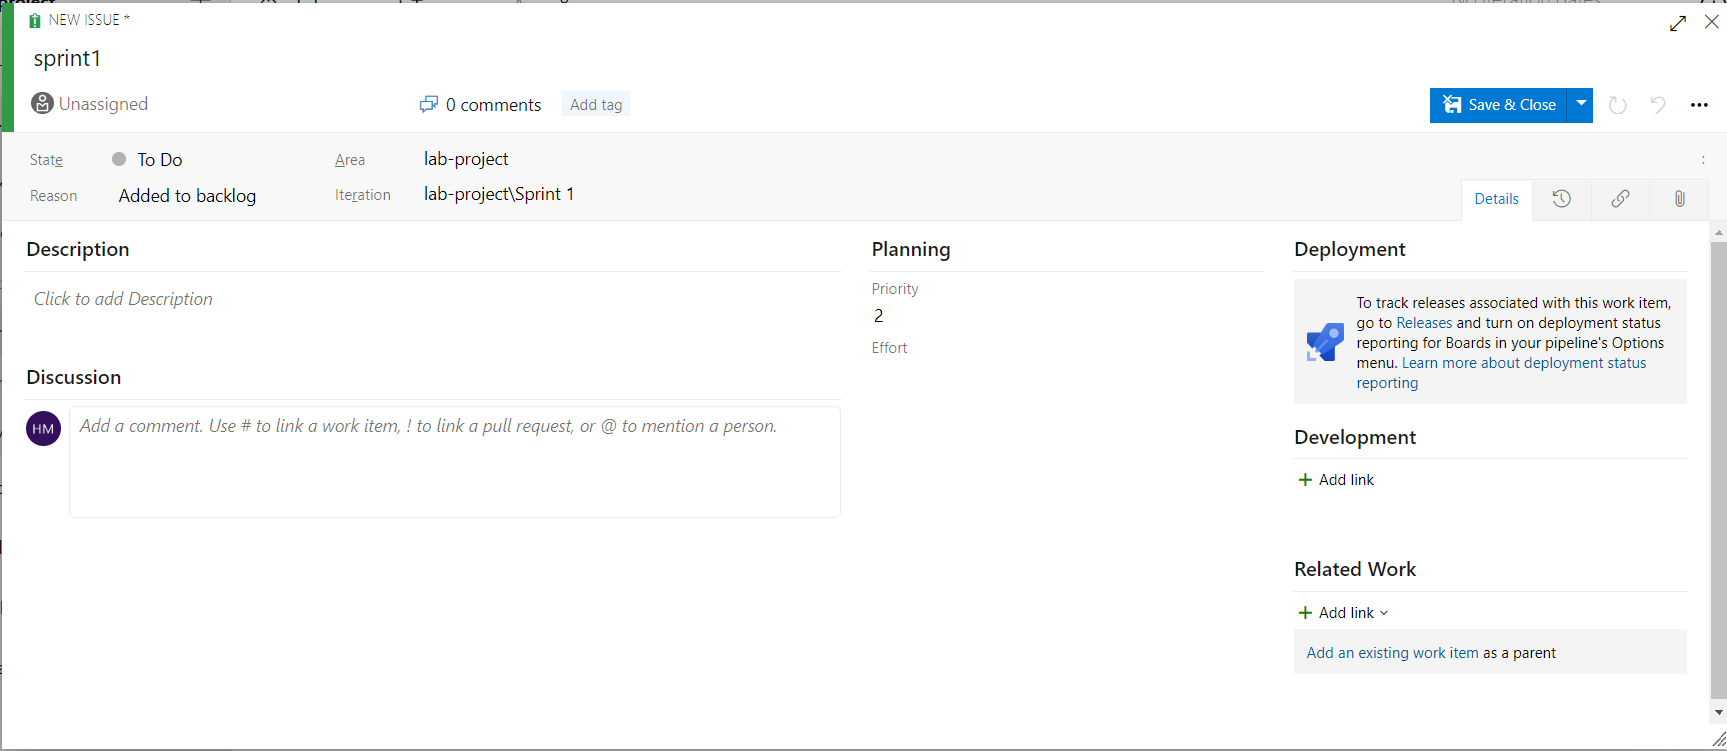Click the Unassigned person avatar icon
This screenshot has width=1727, height=751.
click(x=42, y=103)
